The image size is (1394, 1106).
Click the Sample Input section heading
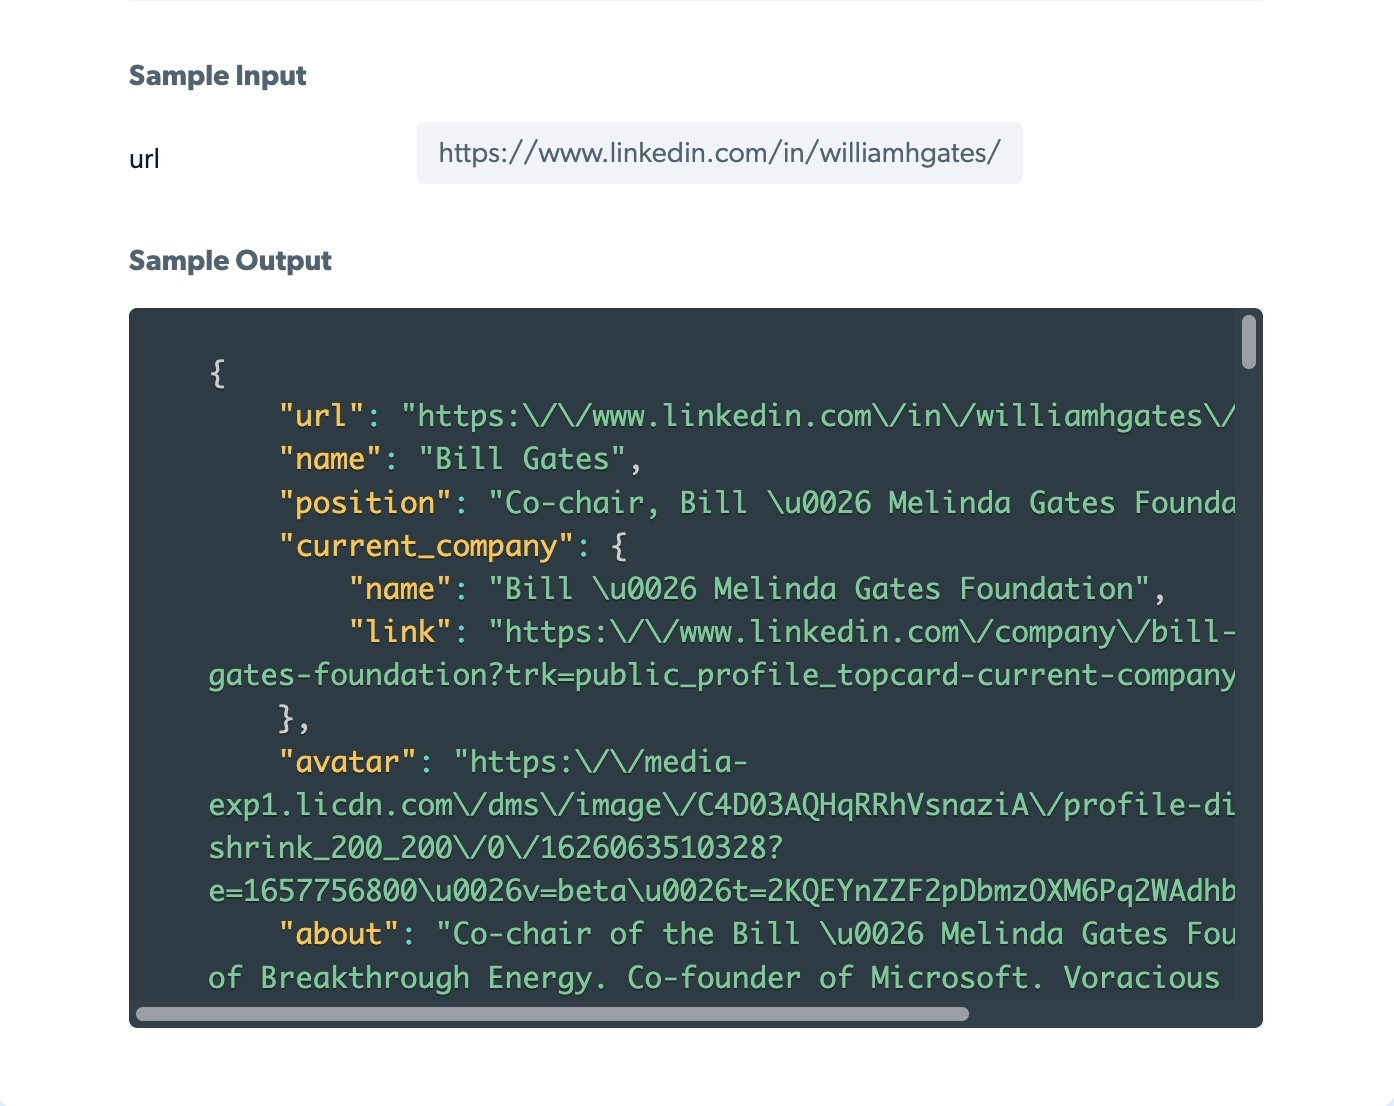217,74
